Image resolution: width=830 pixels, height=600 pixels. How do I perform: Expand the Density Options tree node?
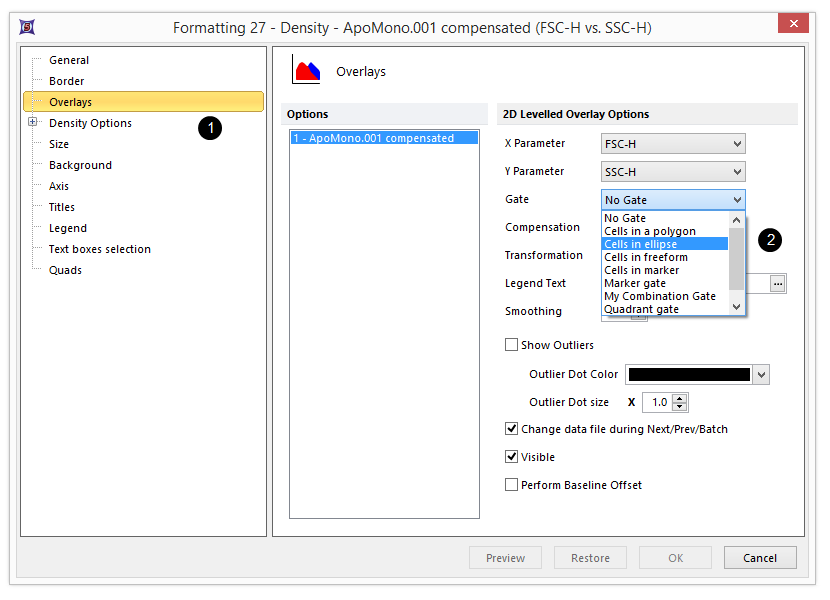pyautogui.click(x=33, y=123)
